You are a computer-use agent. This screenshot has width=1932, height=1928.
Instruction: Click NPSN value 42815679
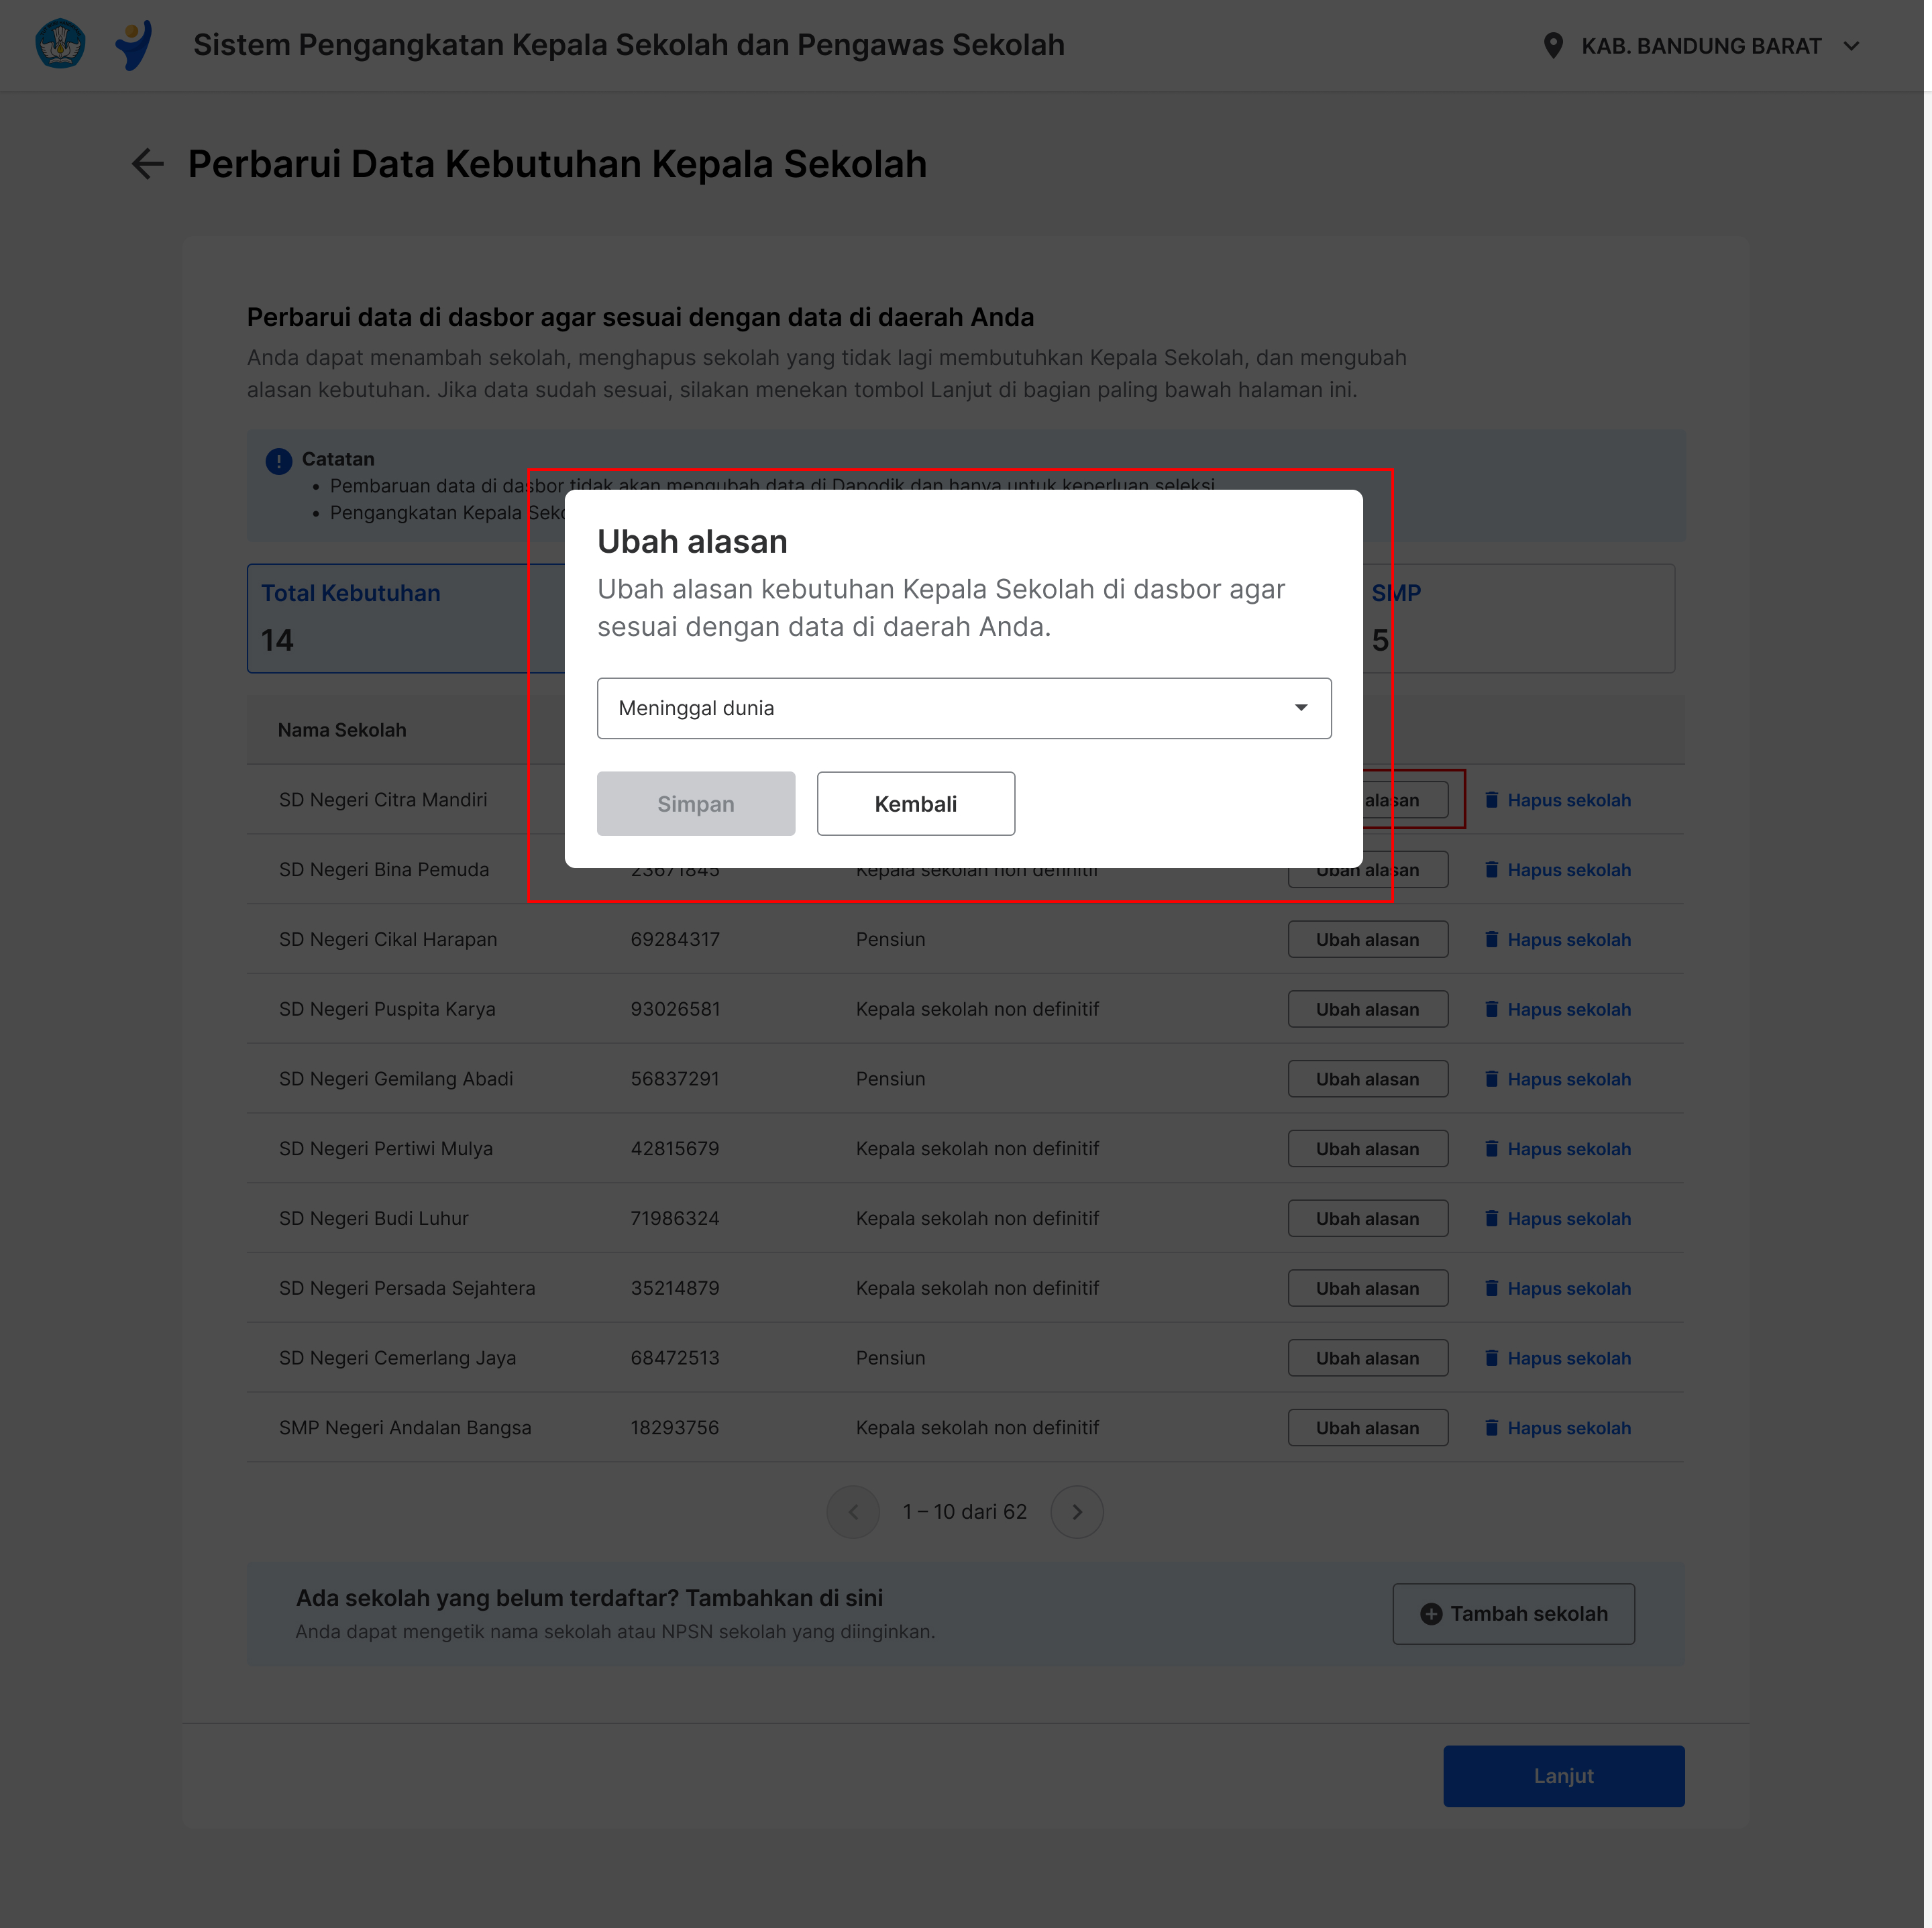click(675, 1149)
